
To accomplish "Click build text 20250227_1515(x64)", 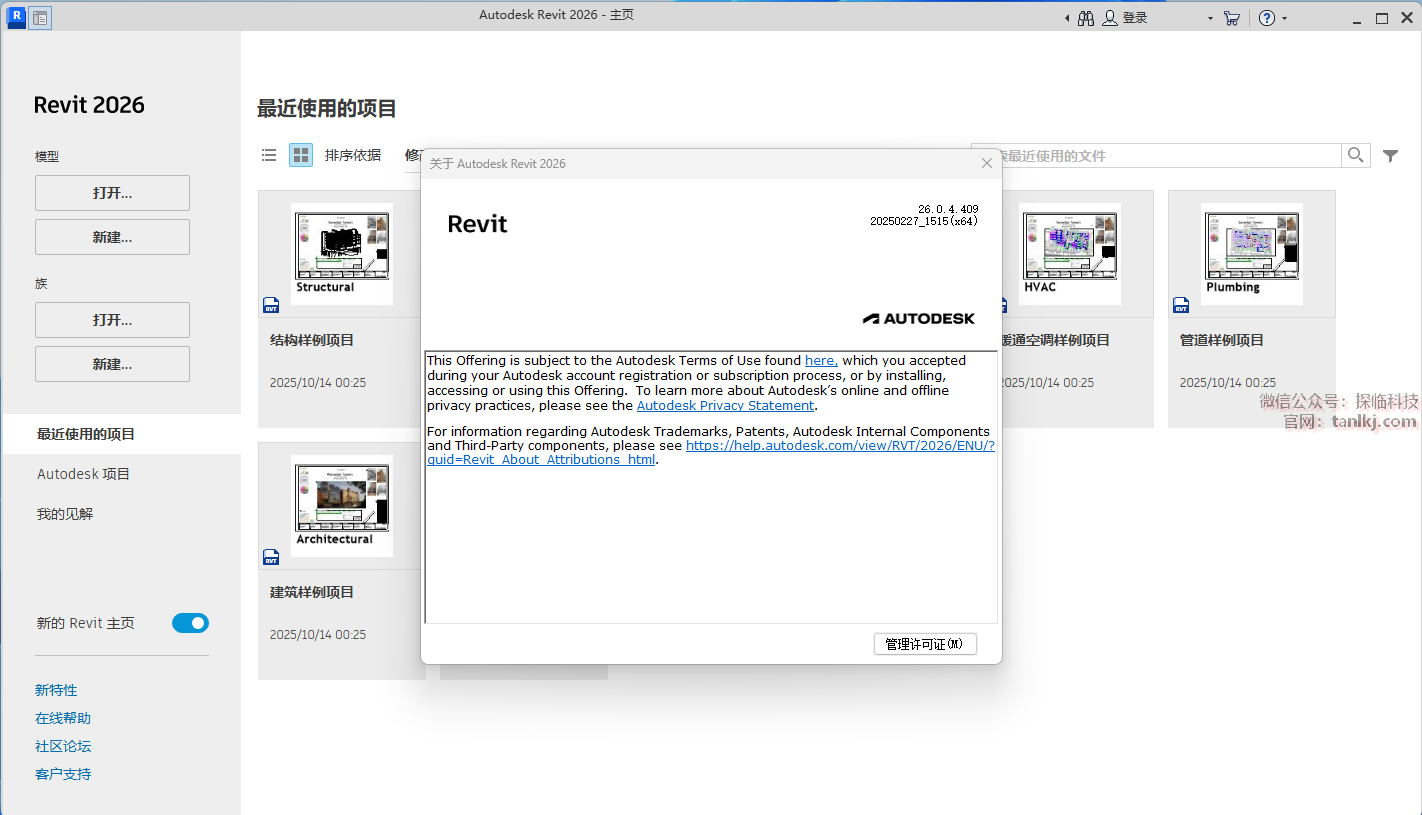I will [x=924, y=222].
